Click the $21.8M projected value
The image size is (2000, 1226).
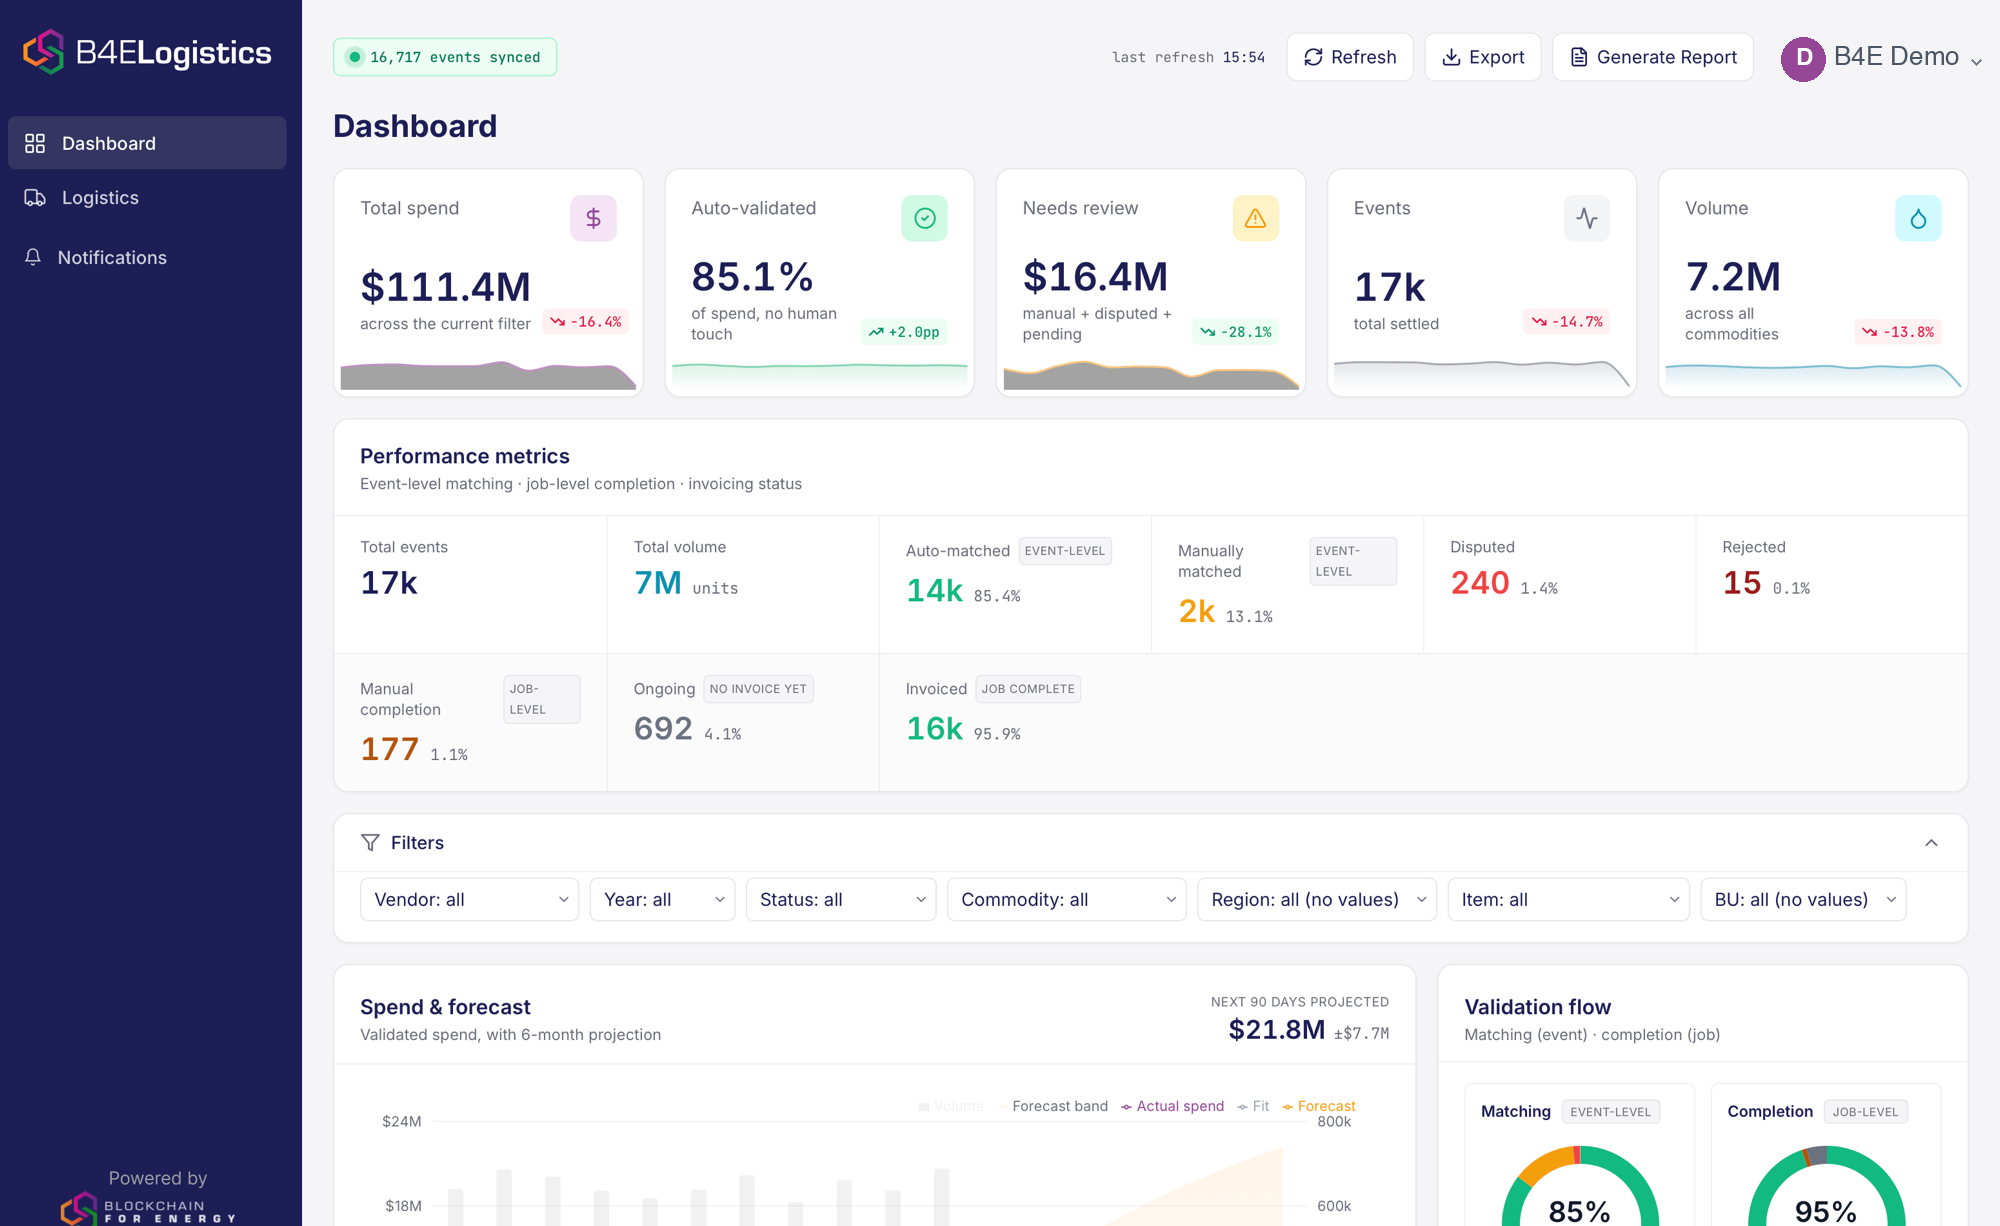[x=1277, y=1029]
